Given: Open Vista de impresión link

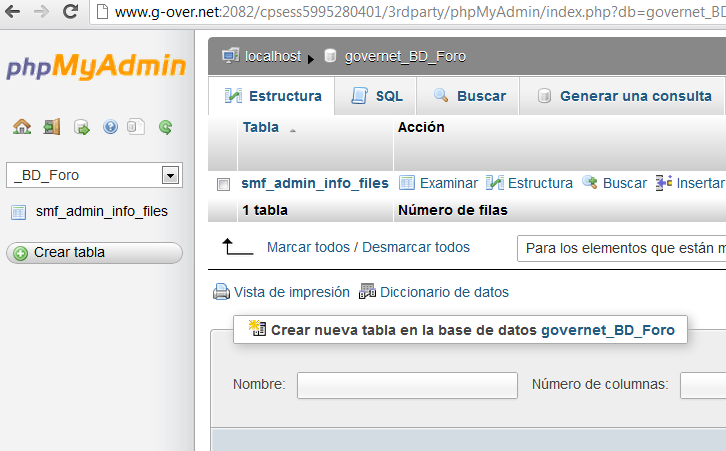Looking at the screenshot, I should [292, 292].
